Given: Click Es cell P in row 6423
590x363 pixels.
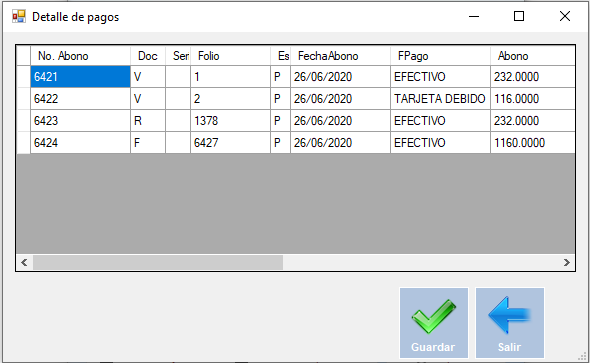Looking at the screenshot, I should pyautogui.click(x=280, y=121).
